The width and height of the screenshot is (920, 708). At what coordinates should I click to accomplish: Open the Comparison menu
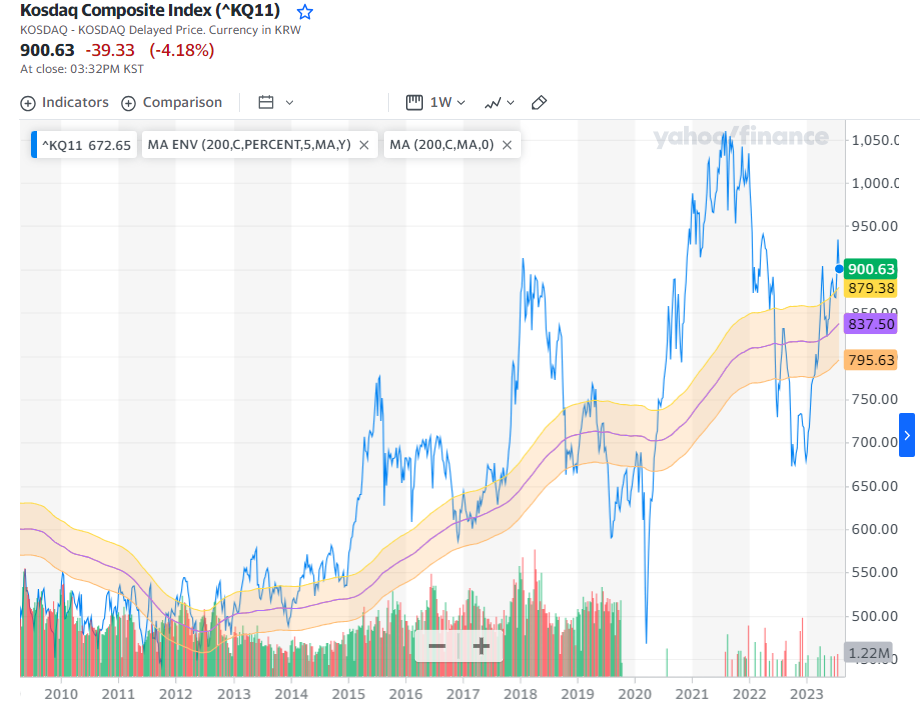pos(171,103)
